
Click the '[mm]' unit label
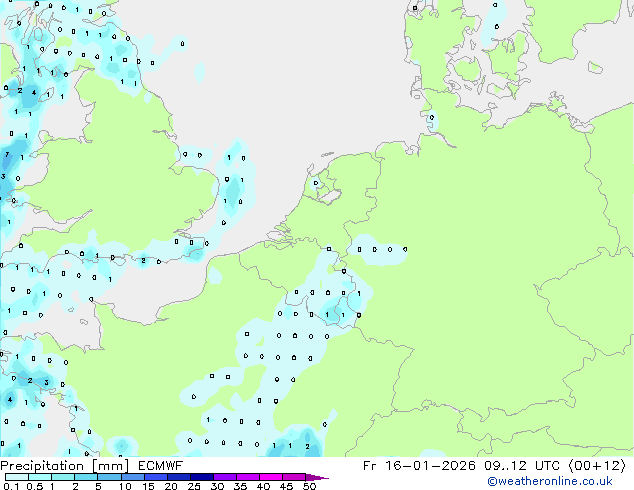(110, 466)
